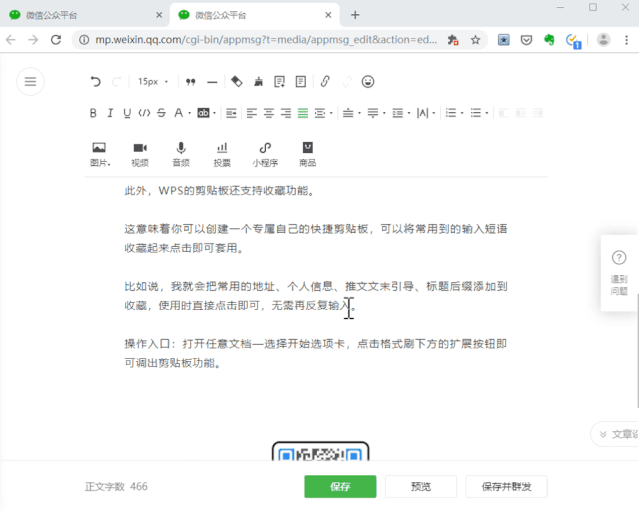Expand the unordered list dropdown
The height and width of the screenshot is (515, 639).
pos(487,113)
